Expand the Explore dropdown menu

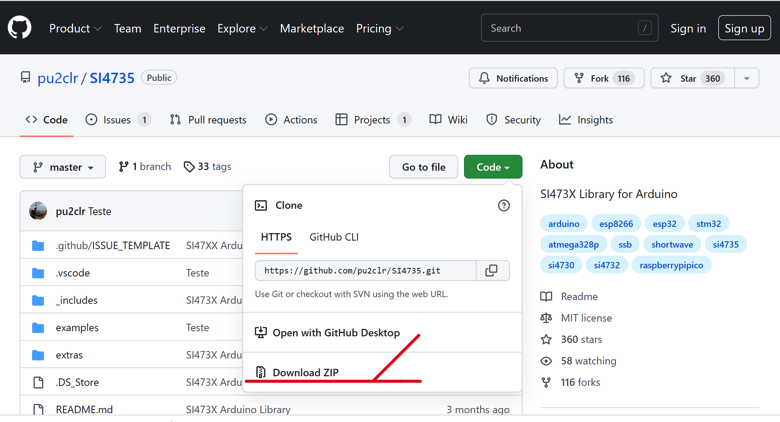point(242,28)
